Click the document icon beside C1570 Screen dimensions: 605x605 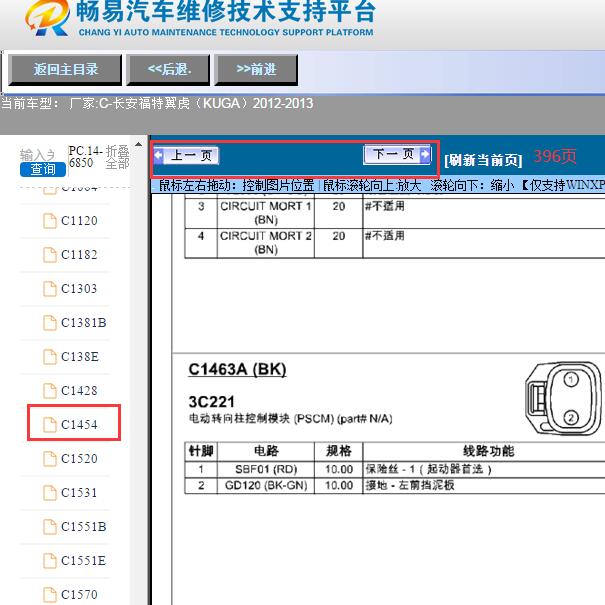[x=50, y=595]
